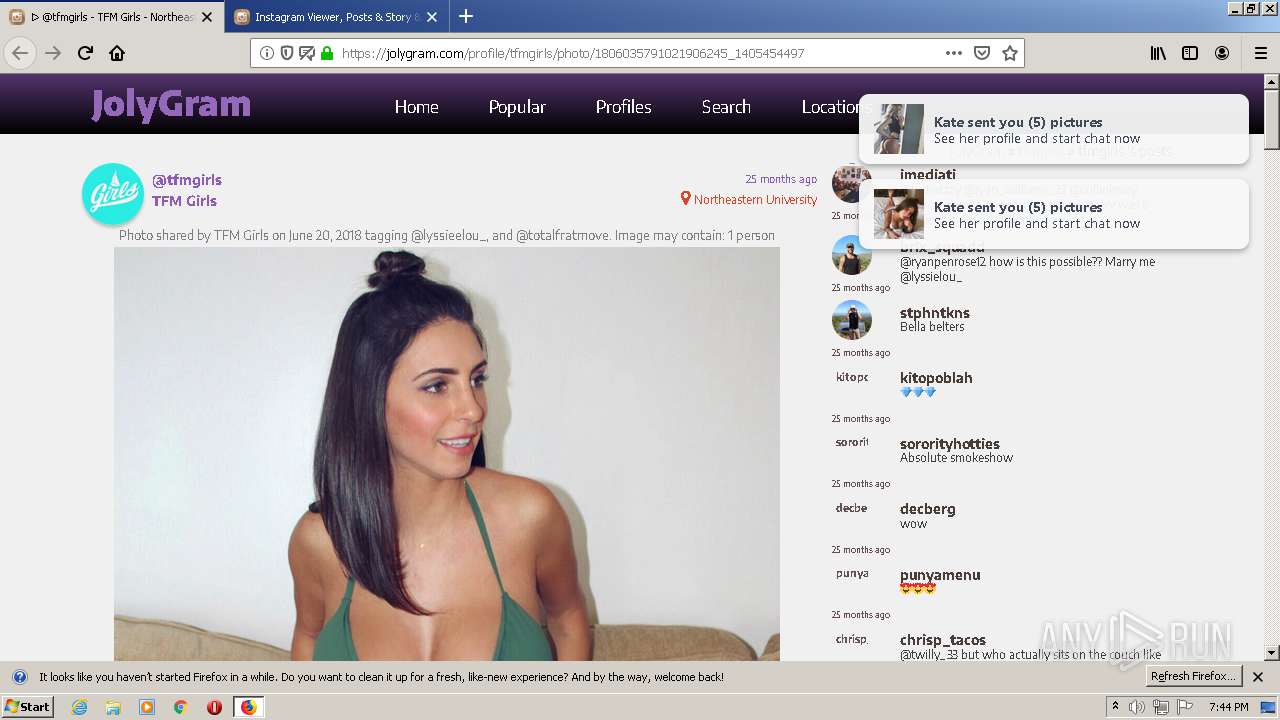The height and width of the screenshot is (720, 1280).
Task: Open the Library icon in toolbar
Action: pos(1158,53)
